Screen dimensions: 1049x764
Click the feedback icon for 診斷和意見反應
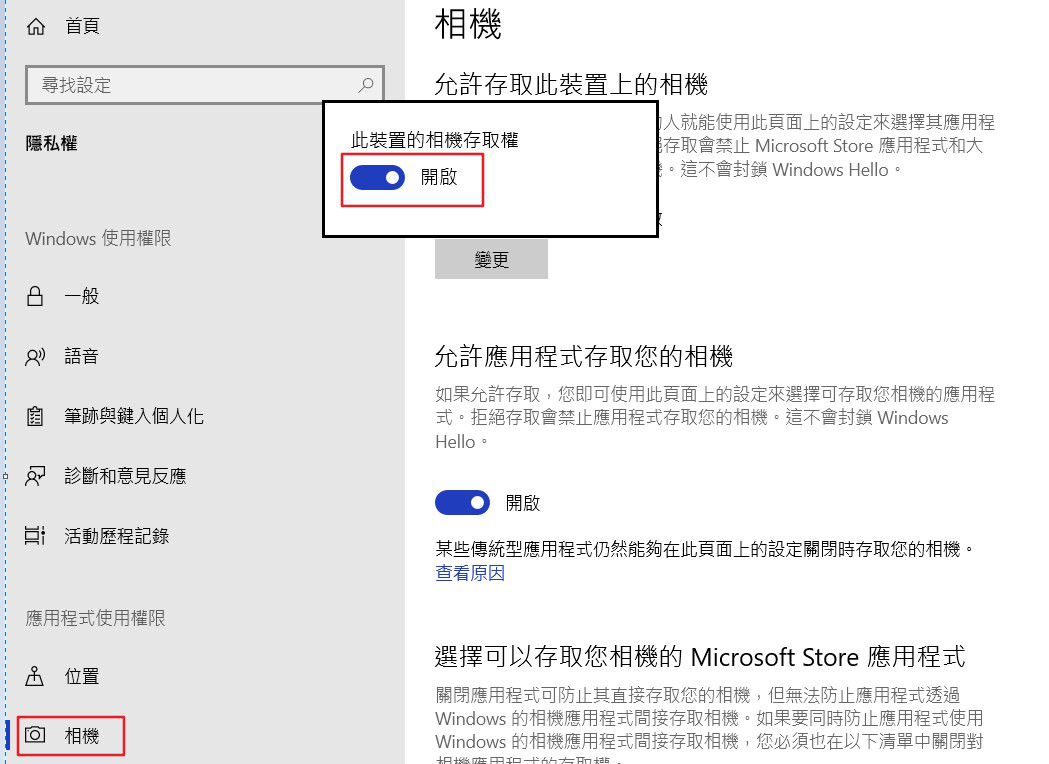click(36, 476)
